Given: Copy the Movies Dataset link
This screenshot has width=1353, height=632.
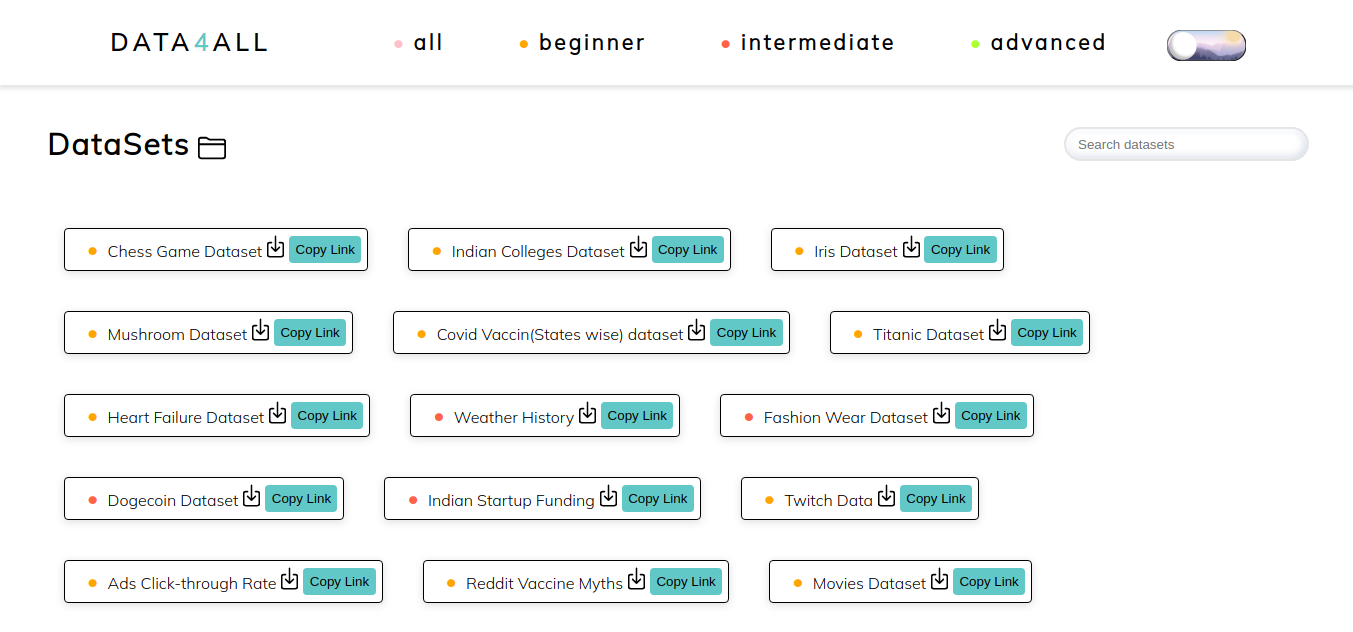Looking at the screenshot, I should (988, 582).
